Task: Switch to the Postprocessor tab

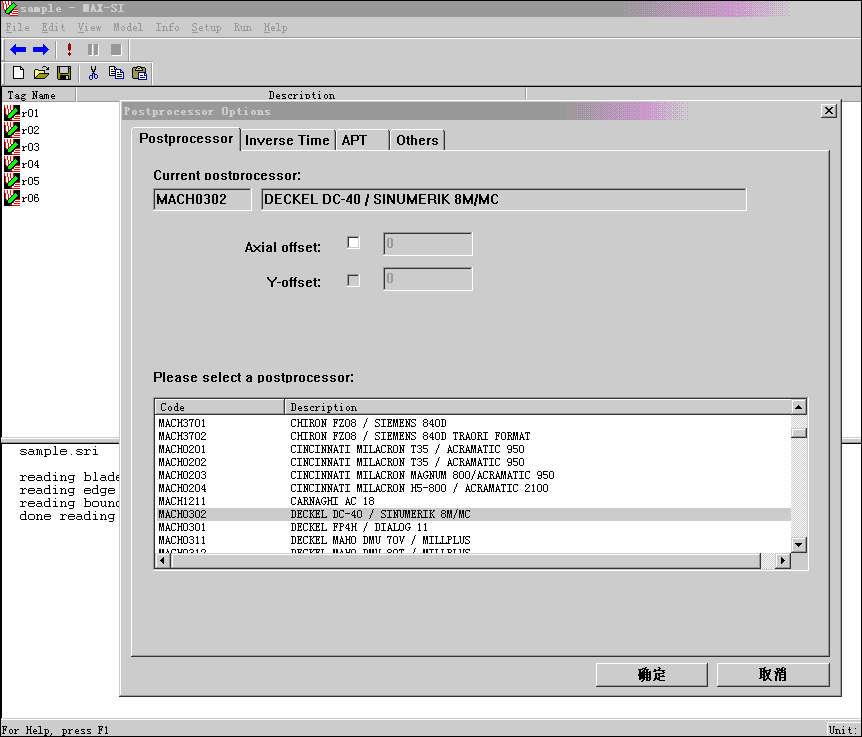Action: (x=186, y=138)
